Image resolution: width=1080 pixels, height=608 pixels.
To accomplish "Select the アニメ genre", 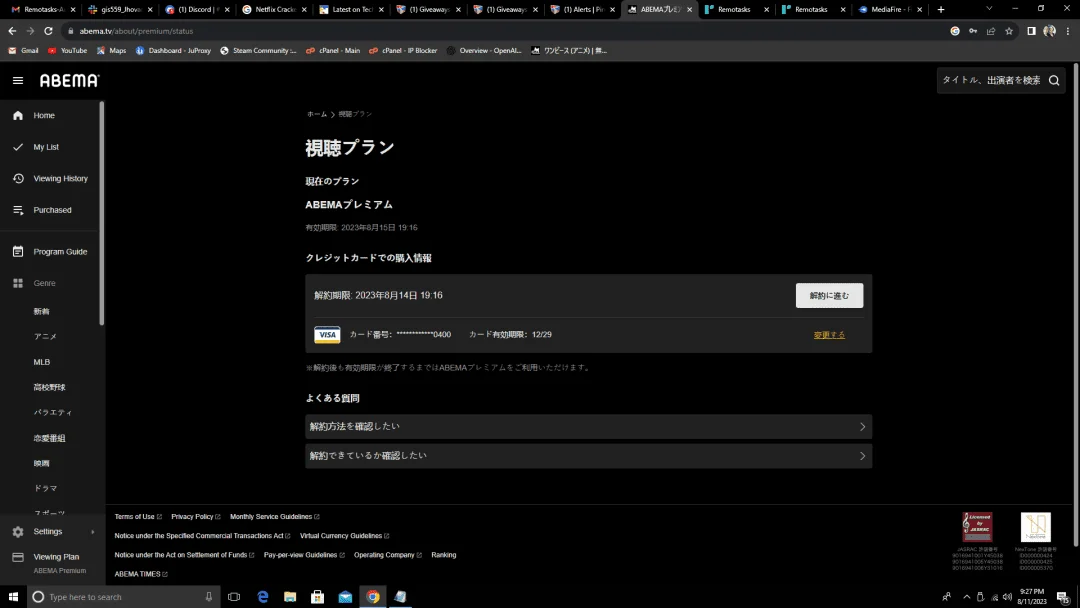I will 45,337.
